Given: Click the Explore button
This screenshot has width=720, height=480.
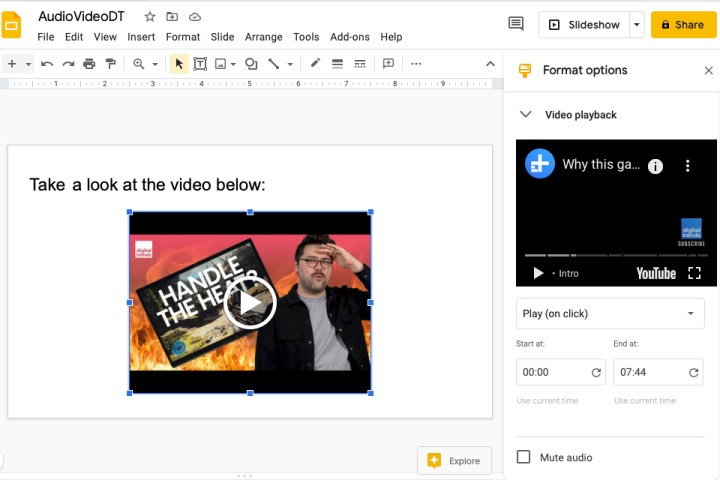Looking at the screenshot, I should [x=454, y=460].
